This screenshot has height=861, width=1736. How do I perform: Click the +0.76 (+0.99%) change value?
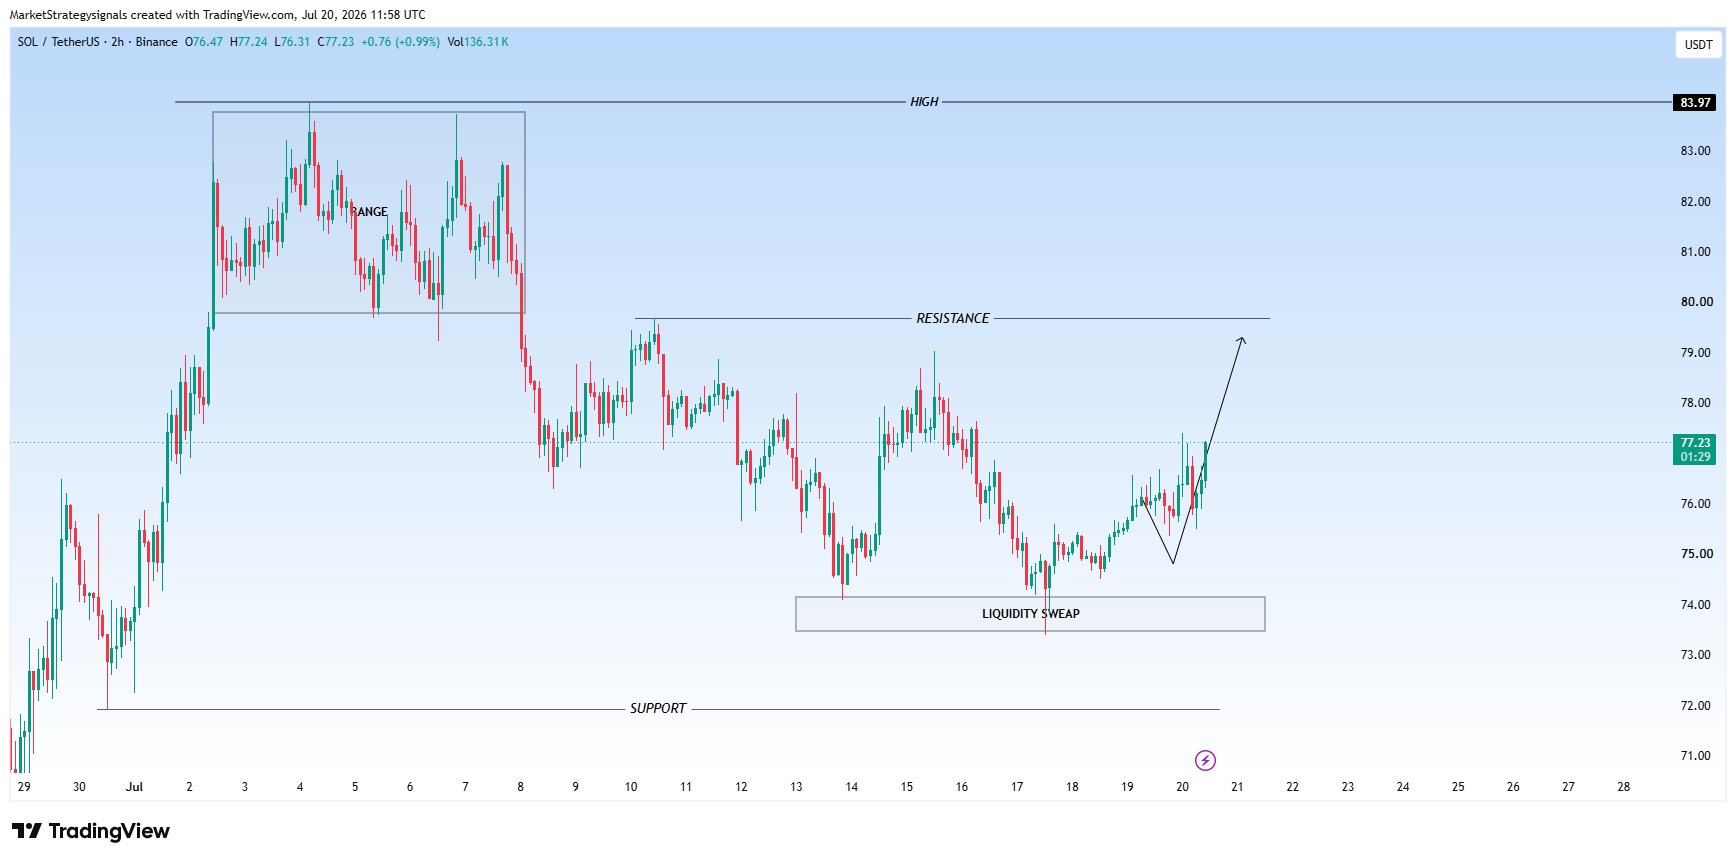[x=400, y=42]
